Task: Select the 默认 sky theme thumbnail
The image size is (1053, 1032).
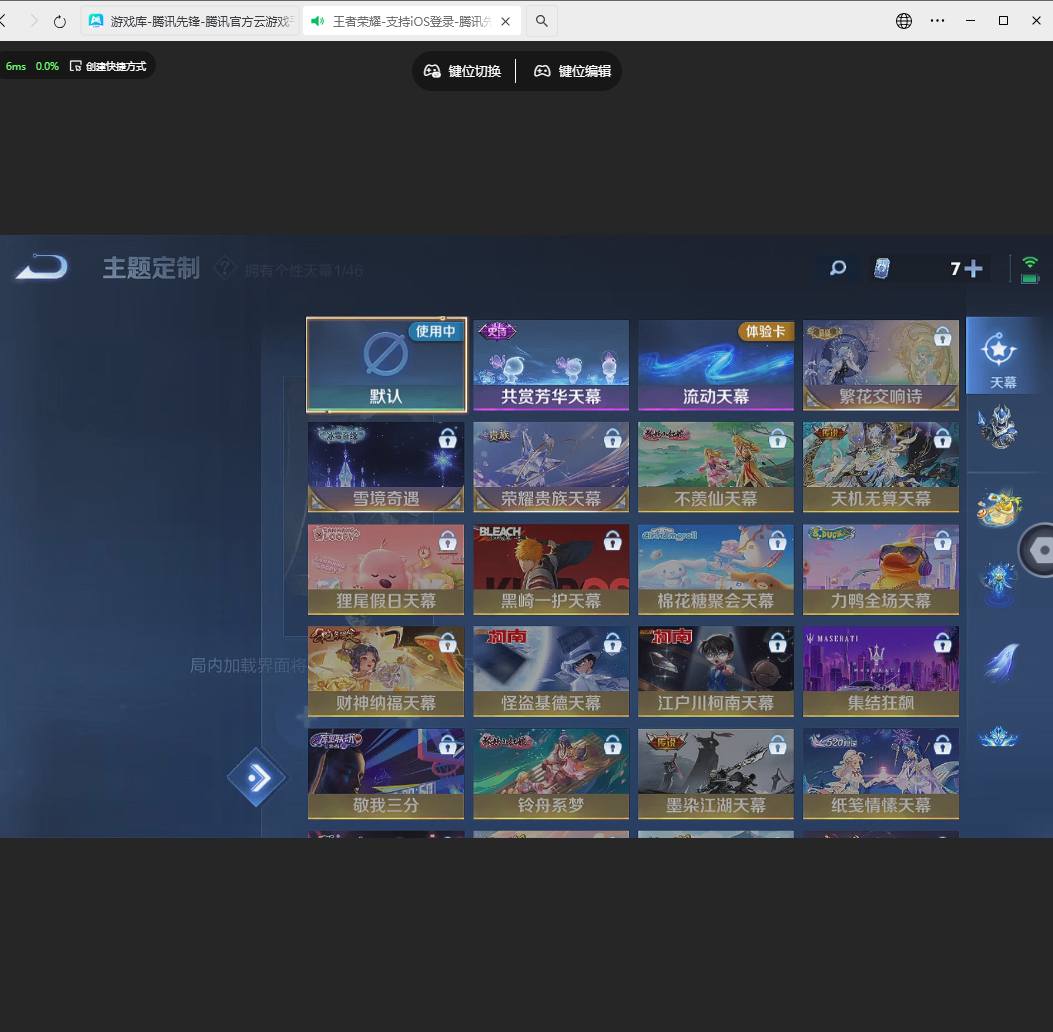Action: click(386, 365)
